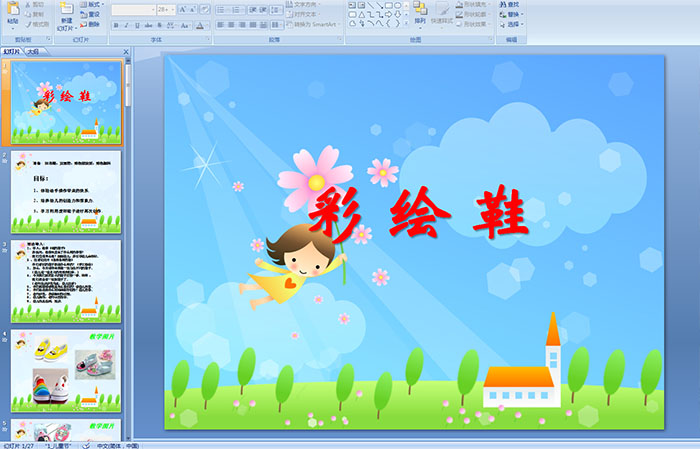Select the Oval shape in gallery
This screenshot has height=449, width=700.
coord(397,5)
